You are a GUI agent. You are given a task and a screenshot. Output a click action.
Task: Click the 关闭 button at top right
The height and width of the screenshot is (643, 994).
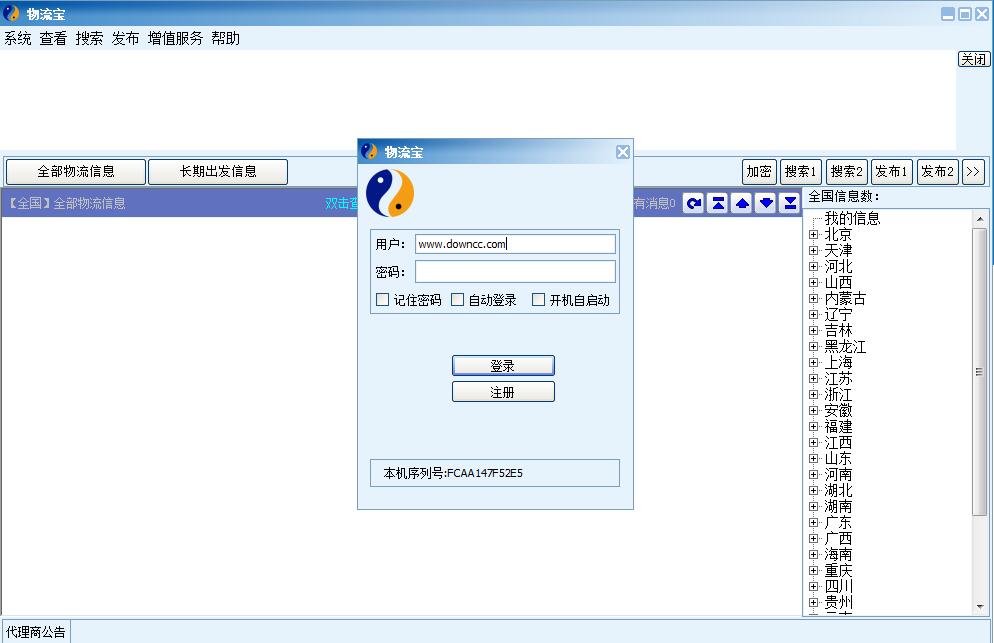tap(974, 59)
